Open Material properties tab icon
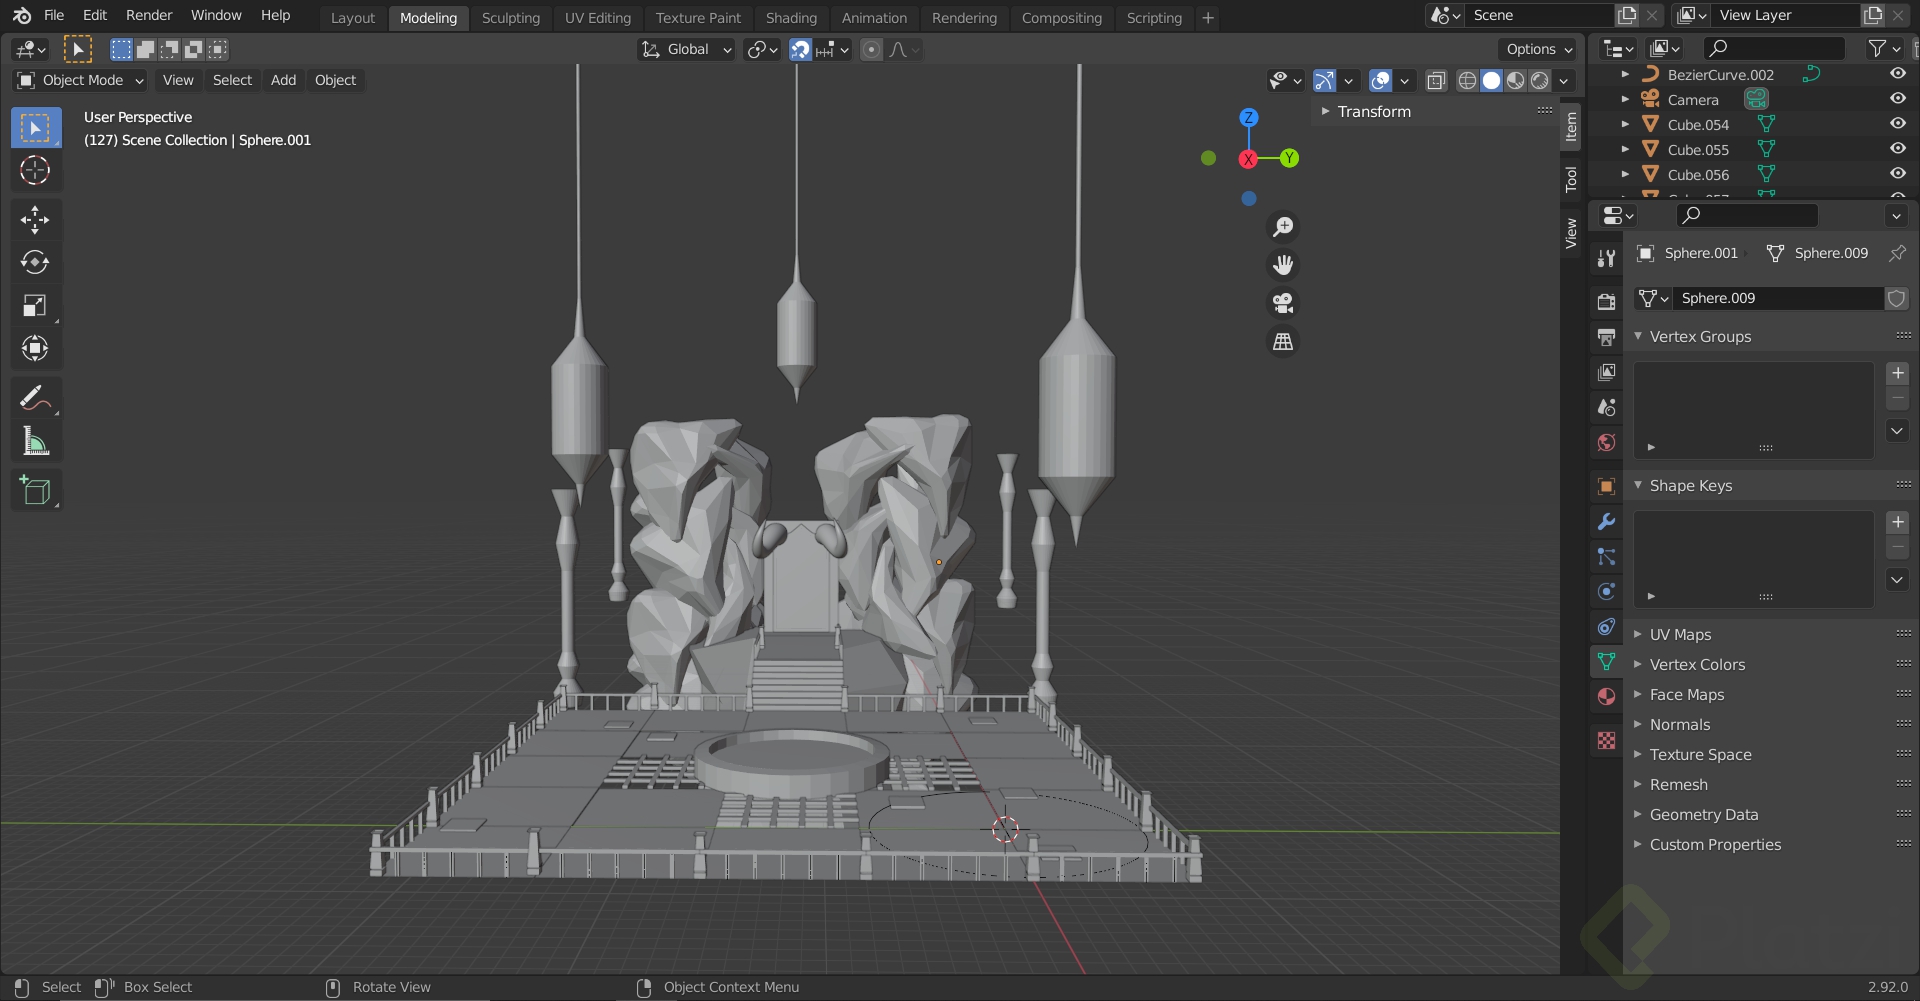 (x=1606, y=697)
